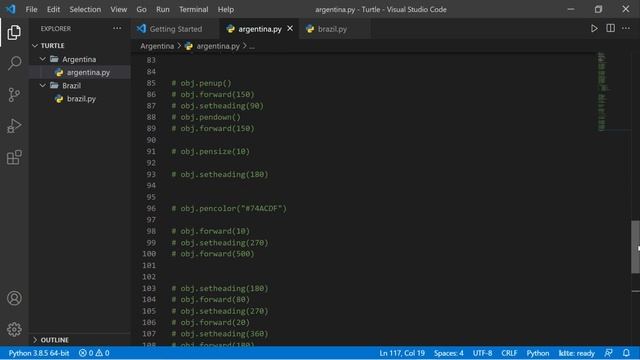640x360 pixels.
Task: Click argentina.py in the breadcrumb path
Action: tap(218, 46)
